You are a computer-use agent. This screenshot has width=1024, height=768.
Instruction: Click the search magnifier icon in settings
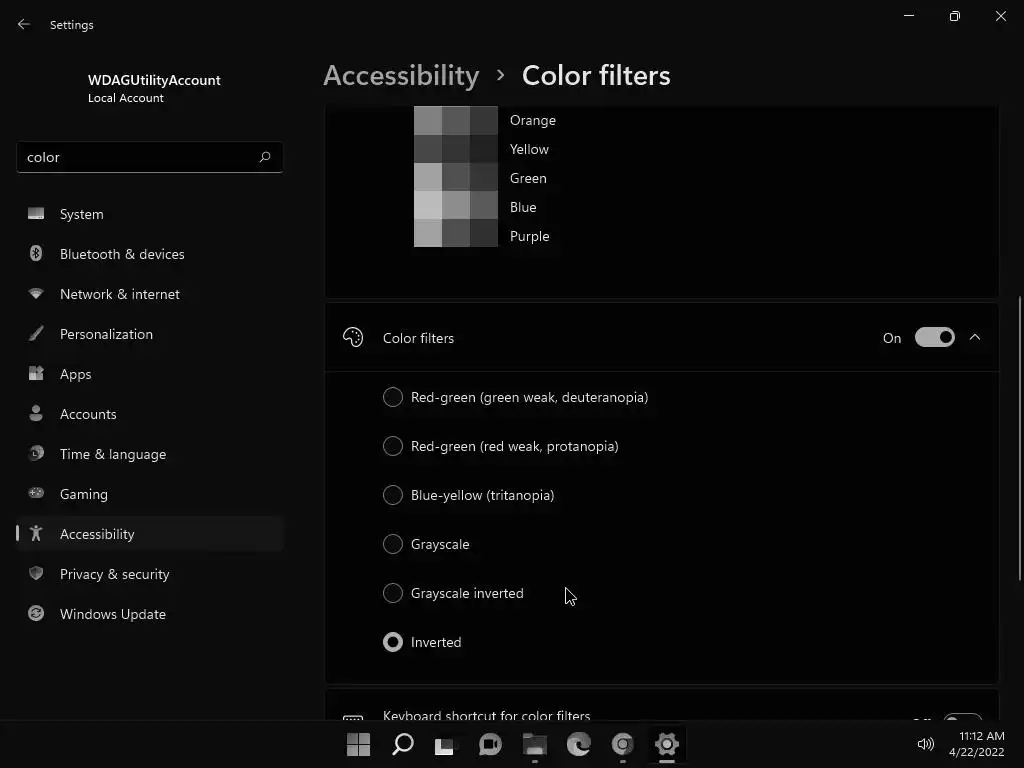pyautogui.click(x=264, y=157)
